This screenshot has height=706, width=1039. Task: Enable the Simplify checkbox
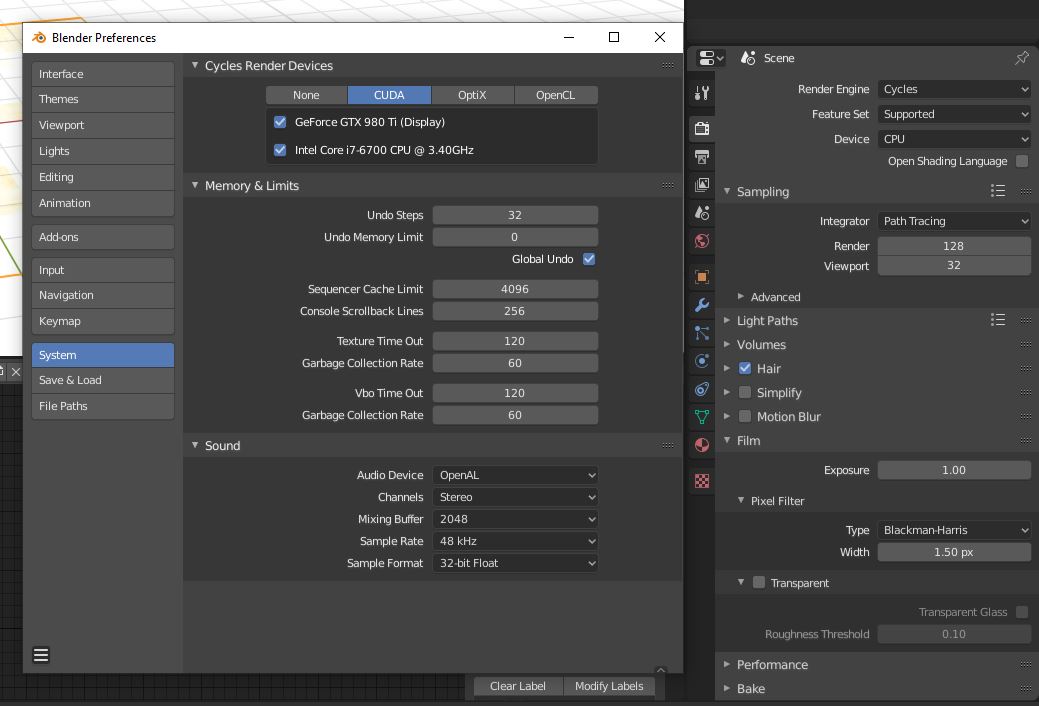[745, 392]
